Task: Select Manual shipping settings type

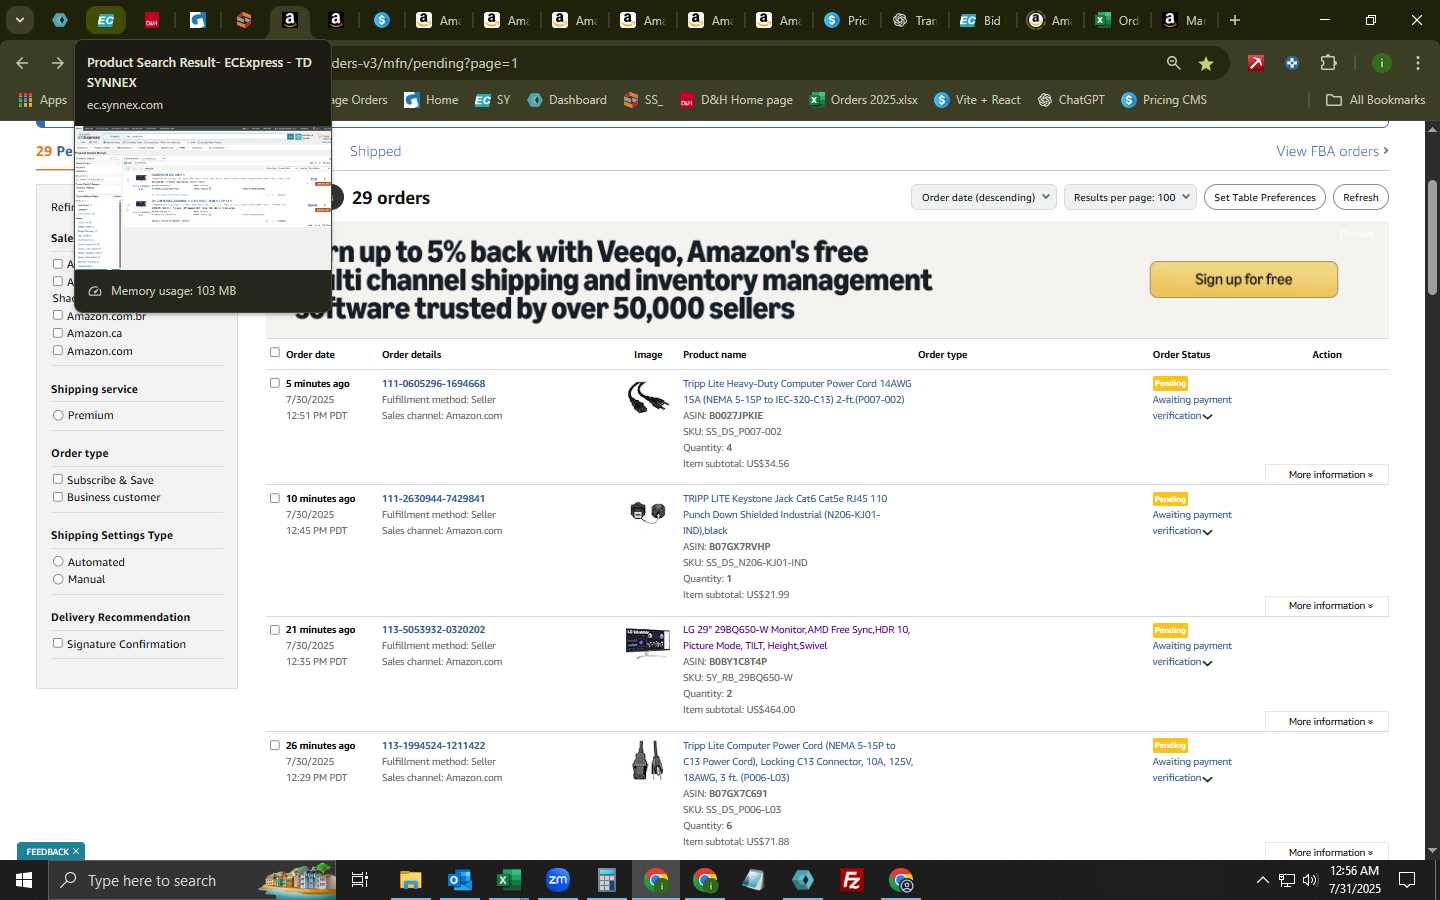Action: 58,579
